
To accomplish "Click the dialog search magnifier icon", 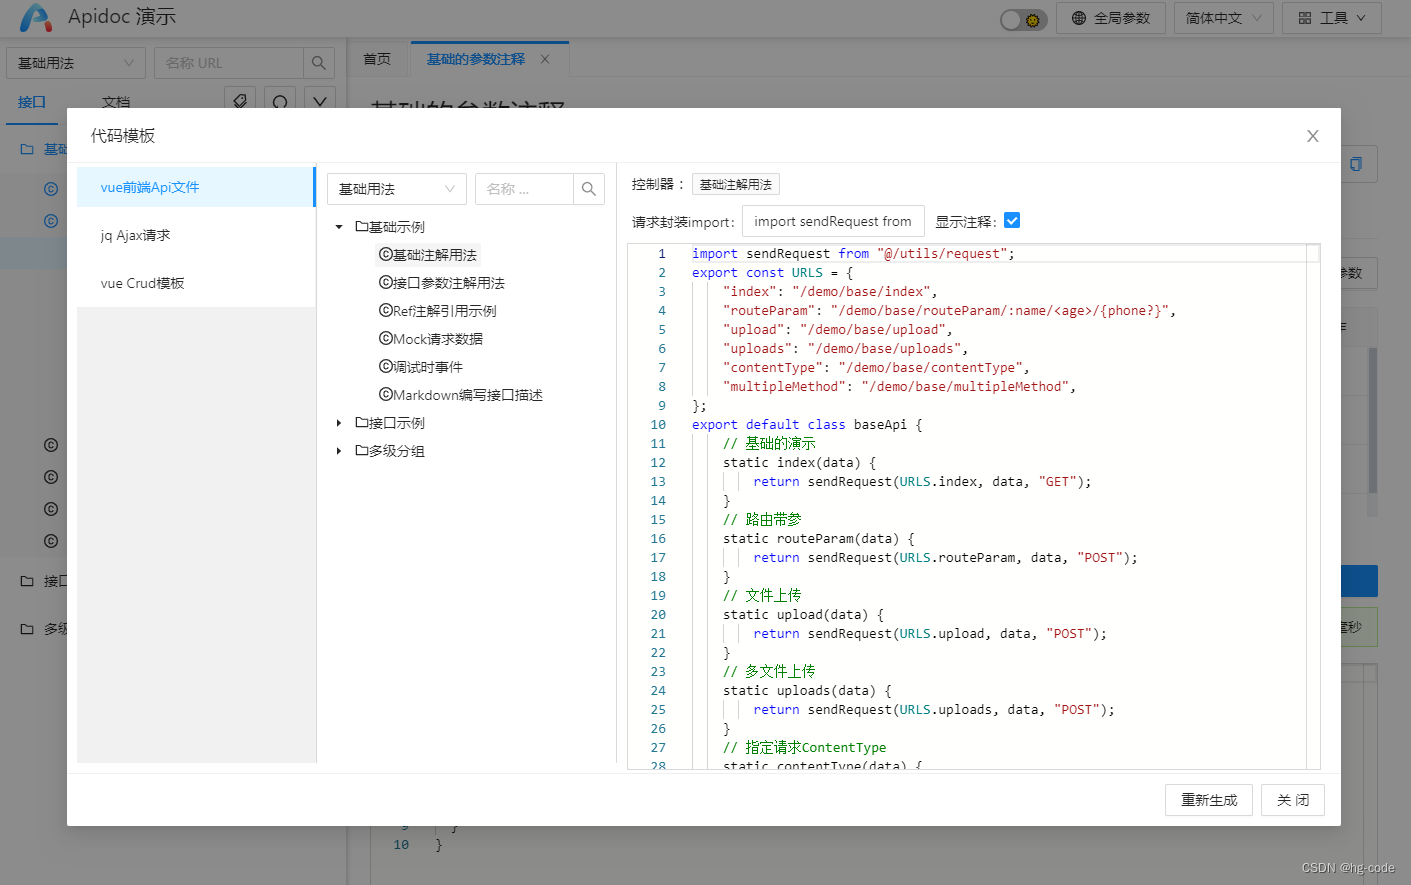I will pos(589,189).
